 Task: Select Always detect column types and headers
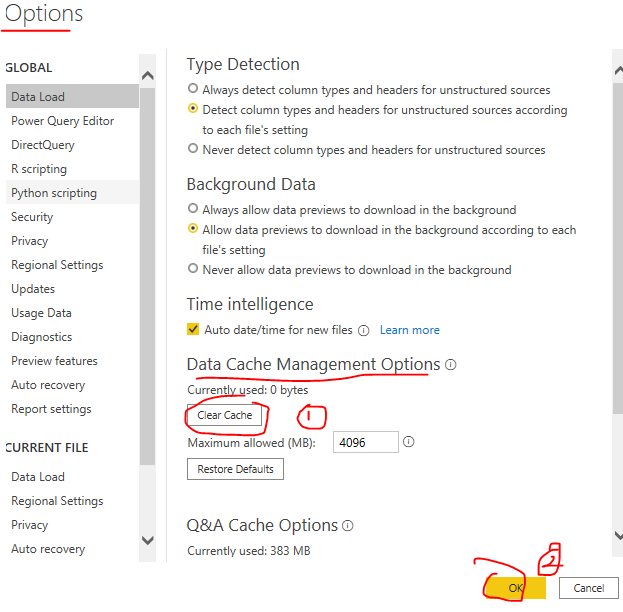click(193, 88)
